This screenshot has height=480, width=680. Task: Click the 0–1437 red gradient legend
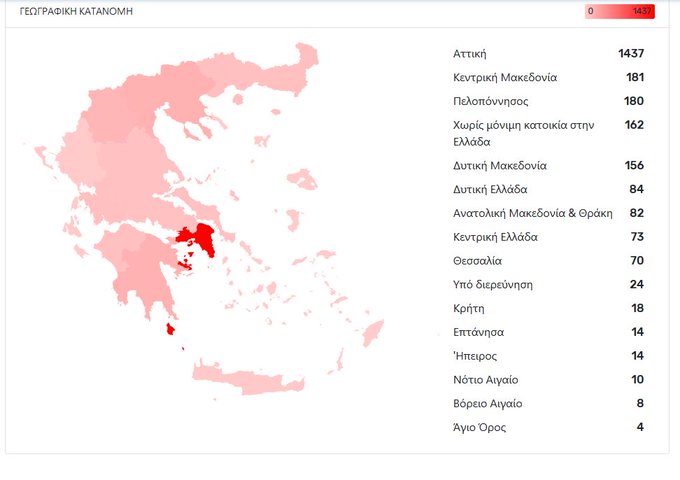click(619, 11)
